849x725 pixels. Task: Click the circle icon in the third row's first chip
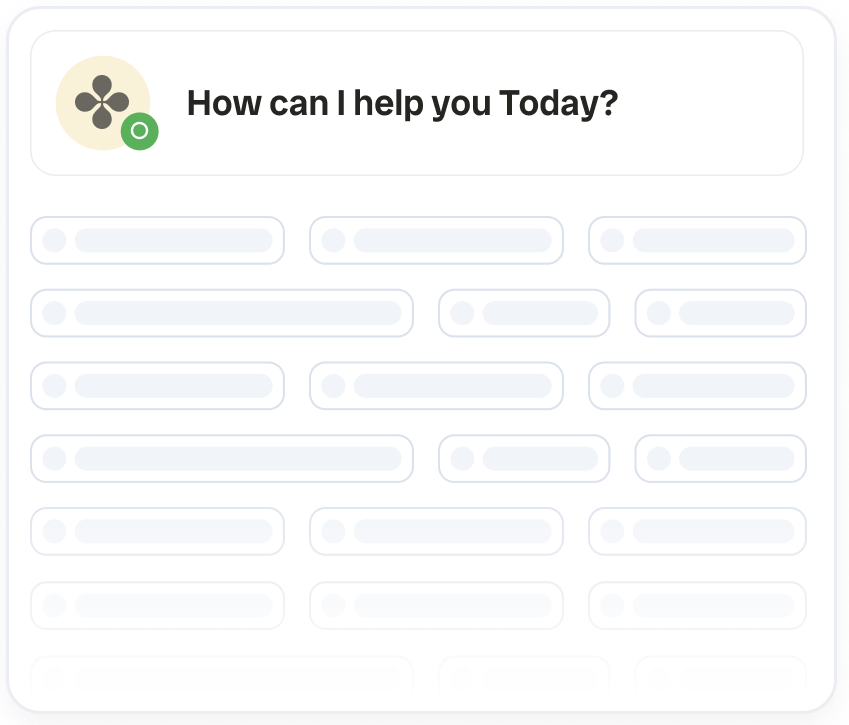(54, 386)
